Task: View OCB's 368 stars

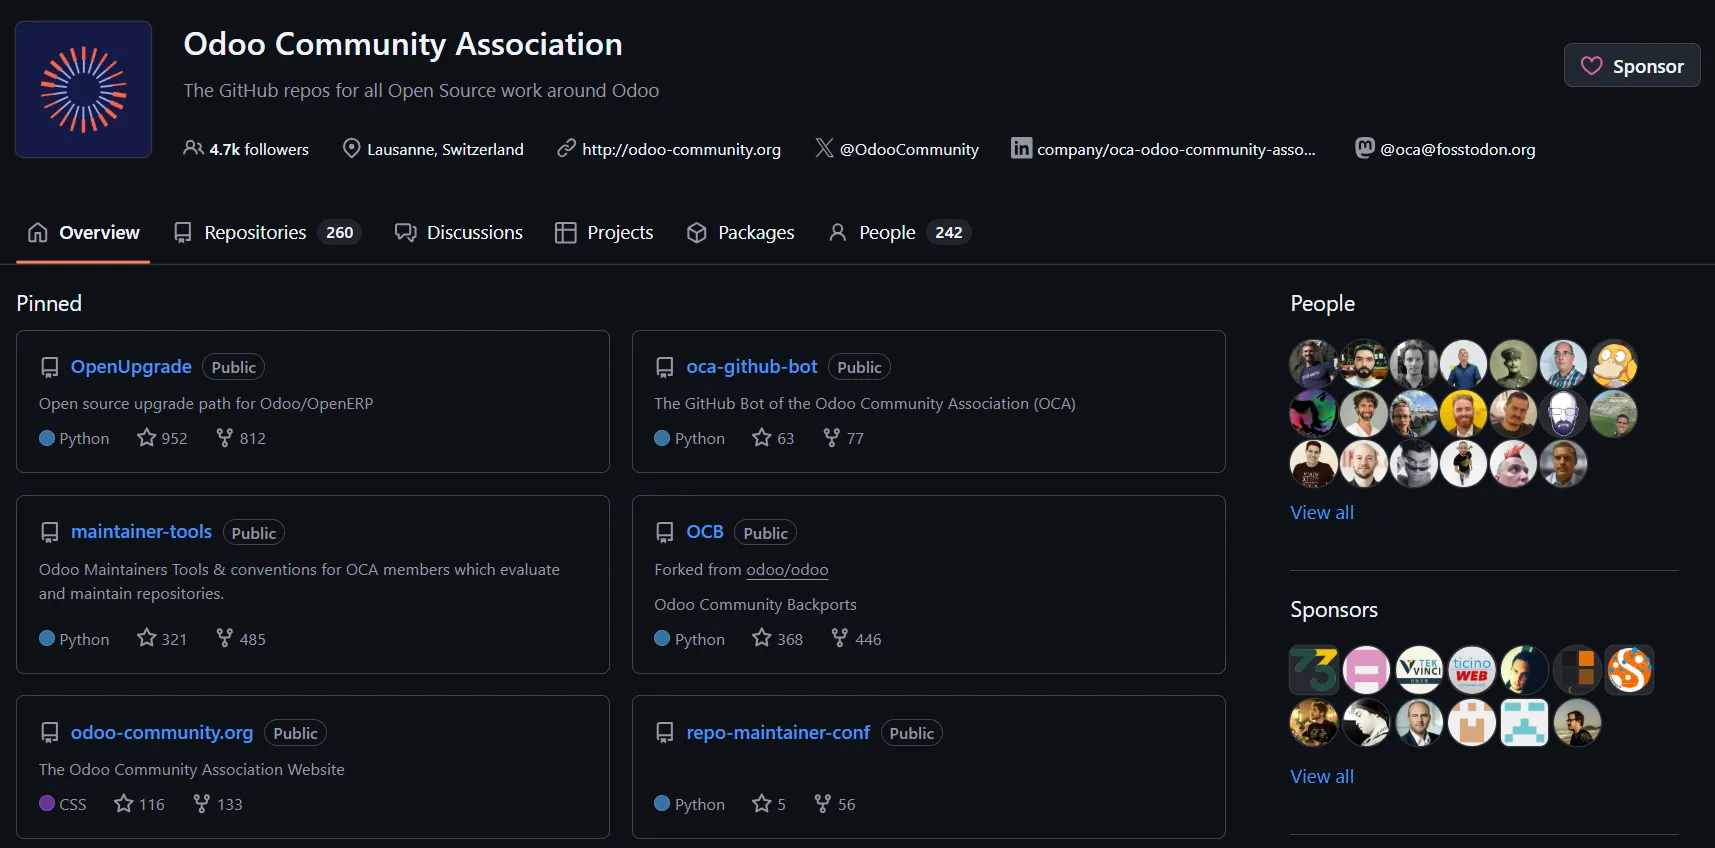Action: (778, 638)
